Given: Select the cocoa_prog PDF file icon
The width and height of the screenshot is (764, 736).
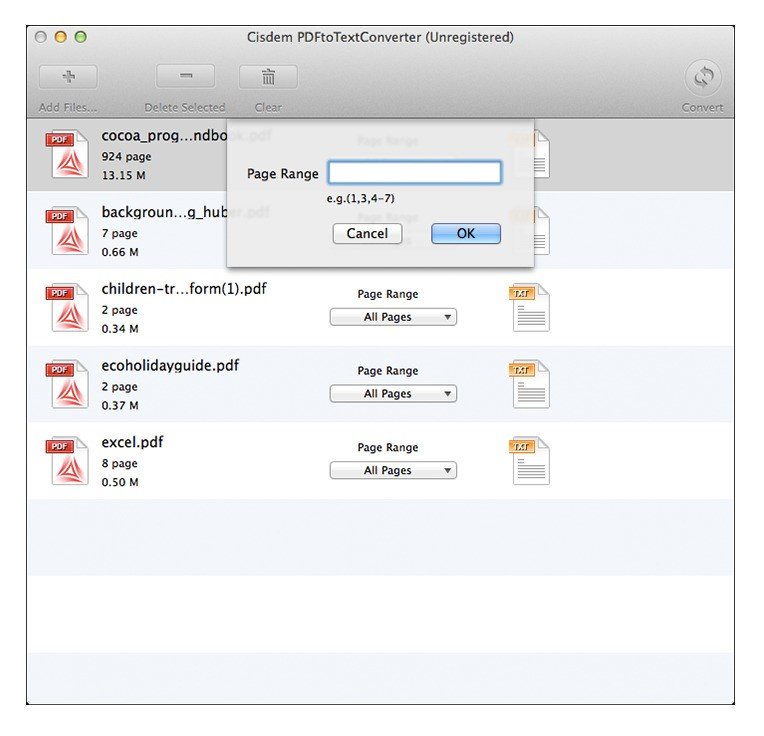Looking at the screenshot, I should (x=67, y=154).
